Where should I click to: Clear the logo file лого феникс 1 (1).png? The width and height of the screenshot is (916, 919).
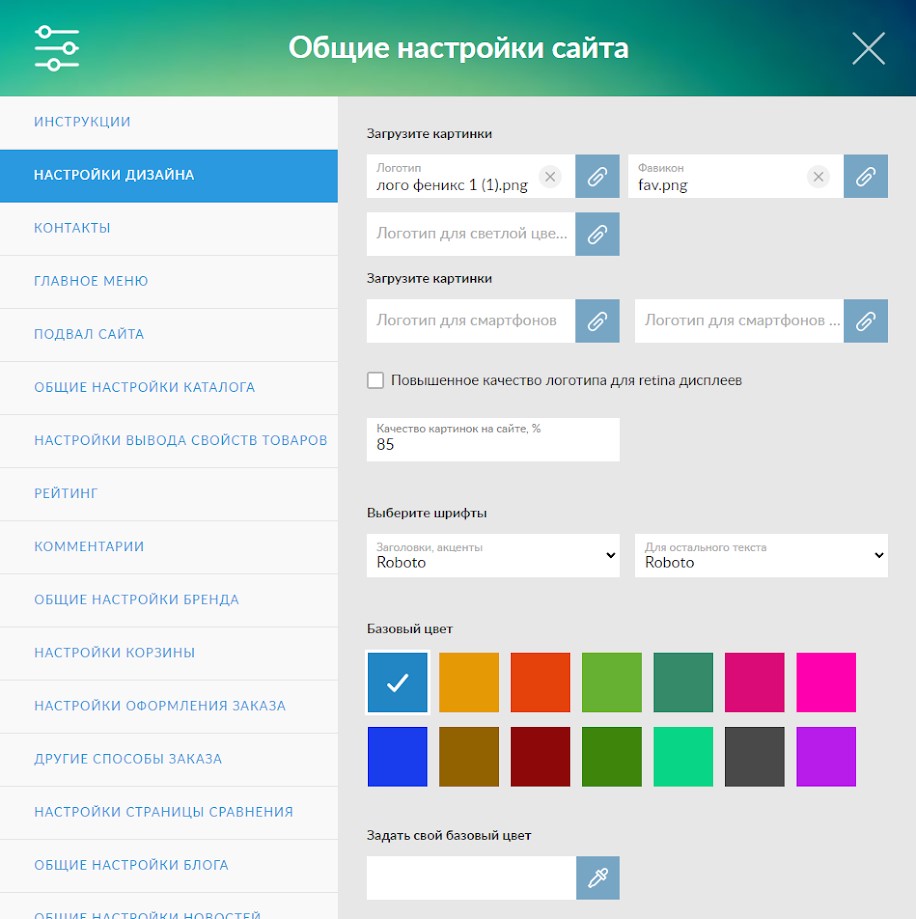coord(549,177)
